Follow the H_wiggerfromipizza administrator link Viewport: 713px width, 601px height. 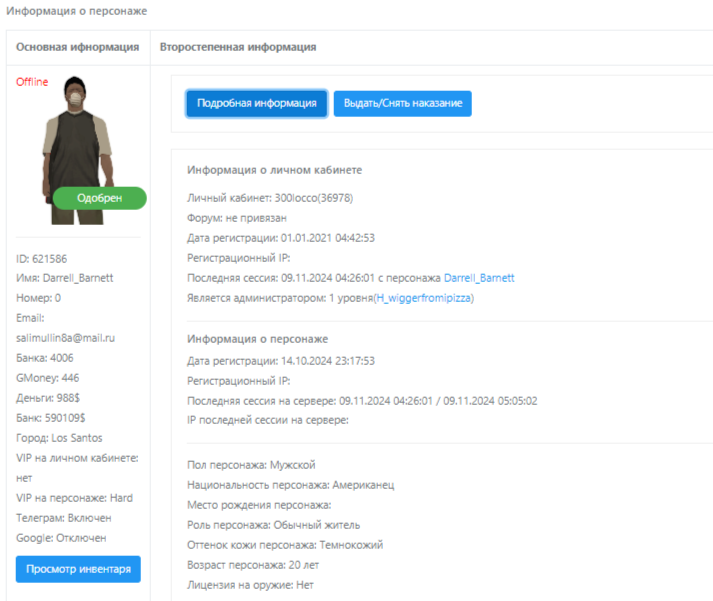423,298
